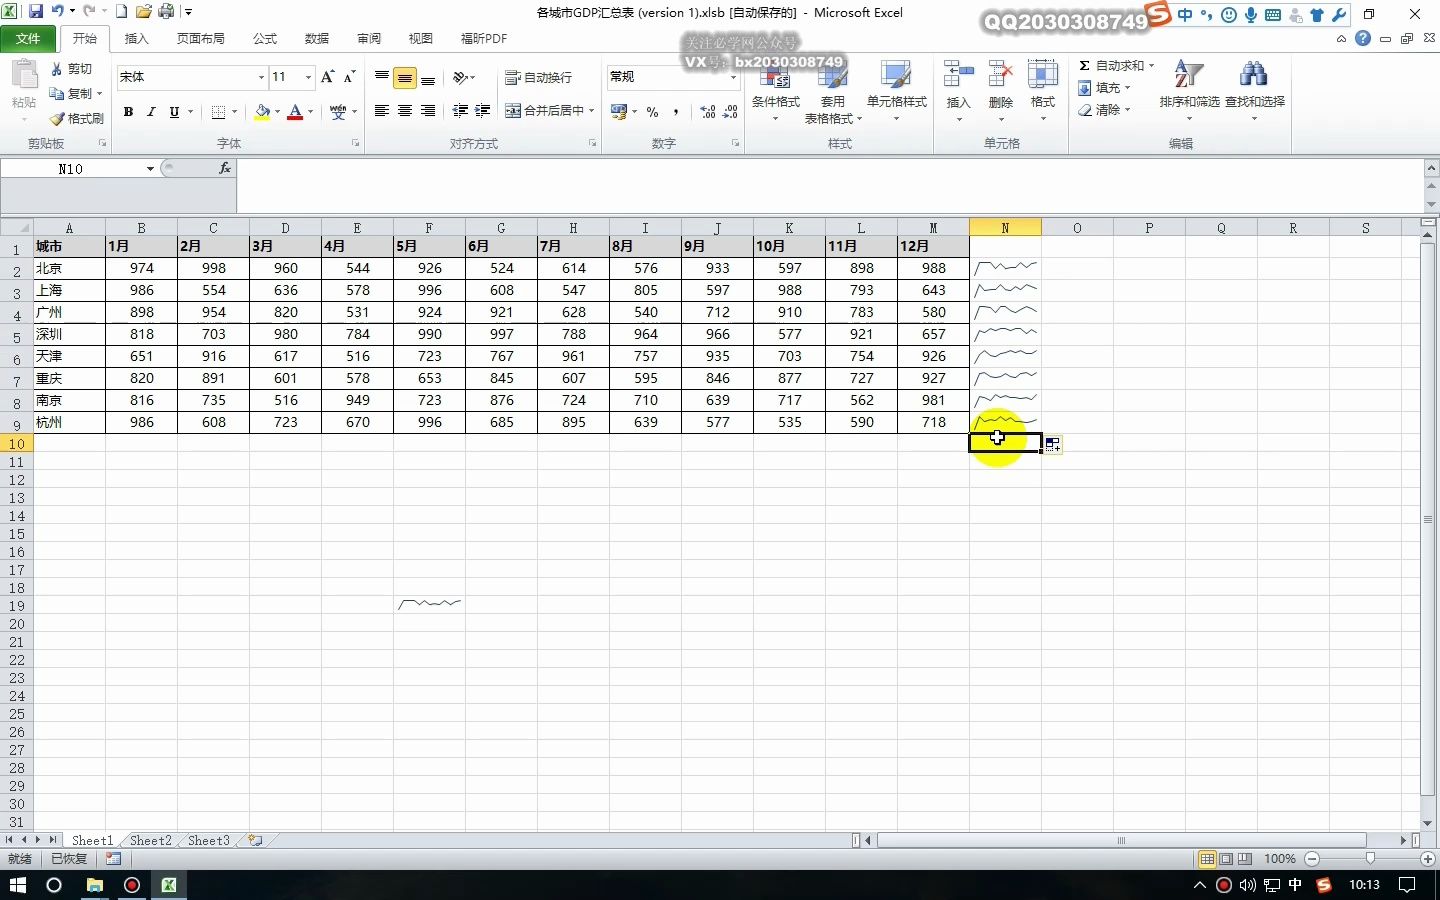This screenshot has width=1440, height=900.
Task: Open the number format dropdown arrow
Action: (x=733, y=77)
